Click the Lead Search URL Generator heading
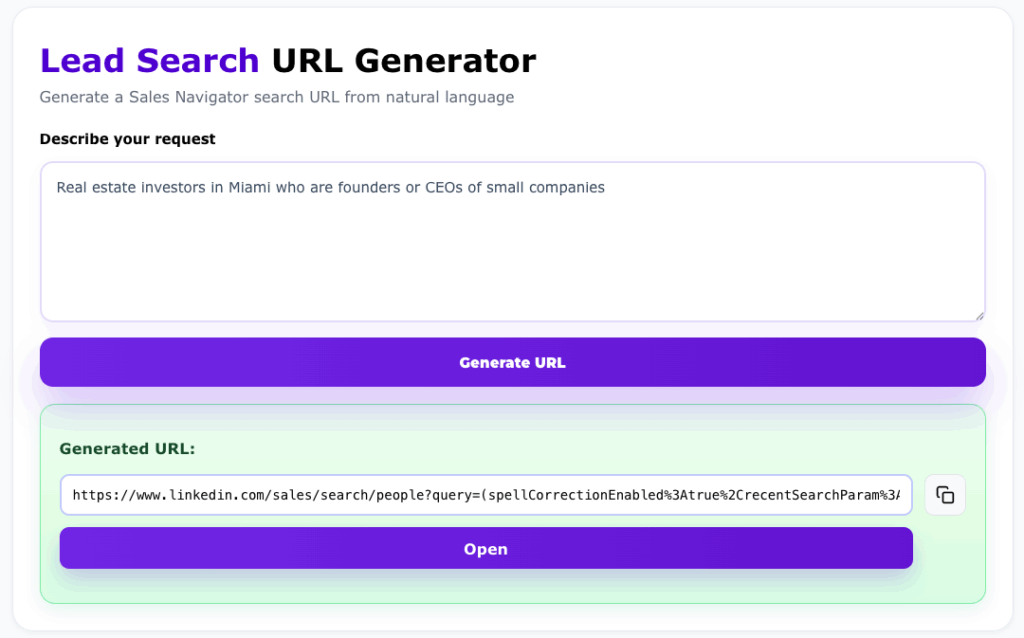Image resolution: width=1024 pixels, height=638 pixels. [x=288, y=60]
